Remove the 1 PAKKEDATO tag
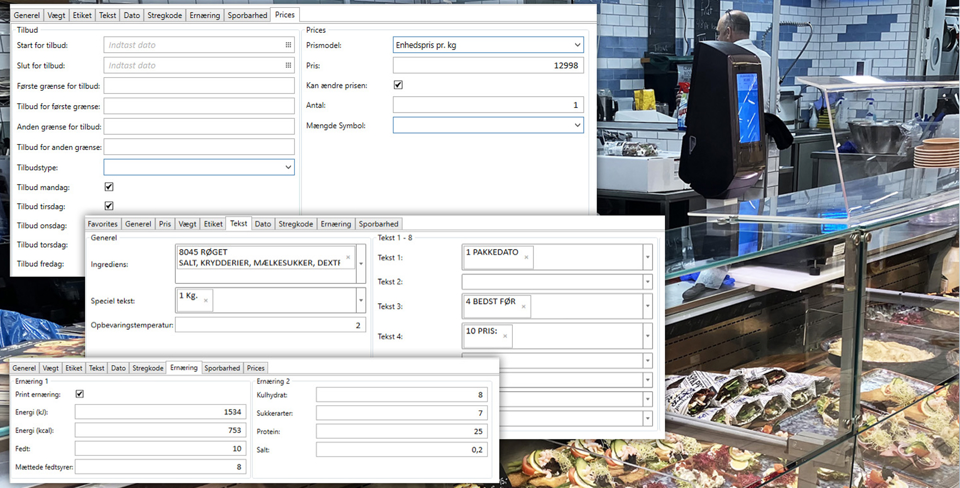This screenshot has height=488, width=960. click(x=526, y=258)
